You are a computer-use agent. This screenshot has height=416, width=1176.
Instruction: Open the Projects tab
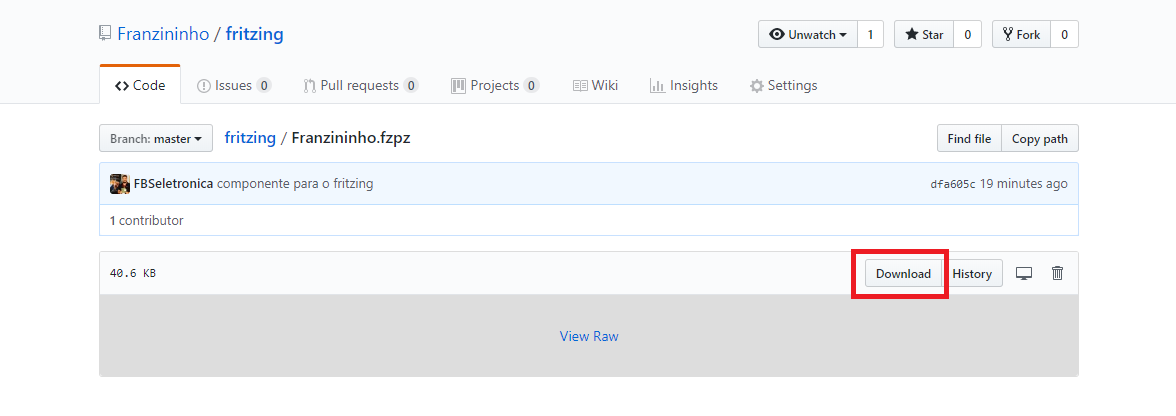click(495, 85)
